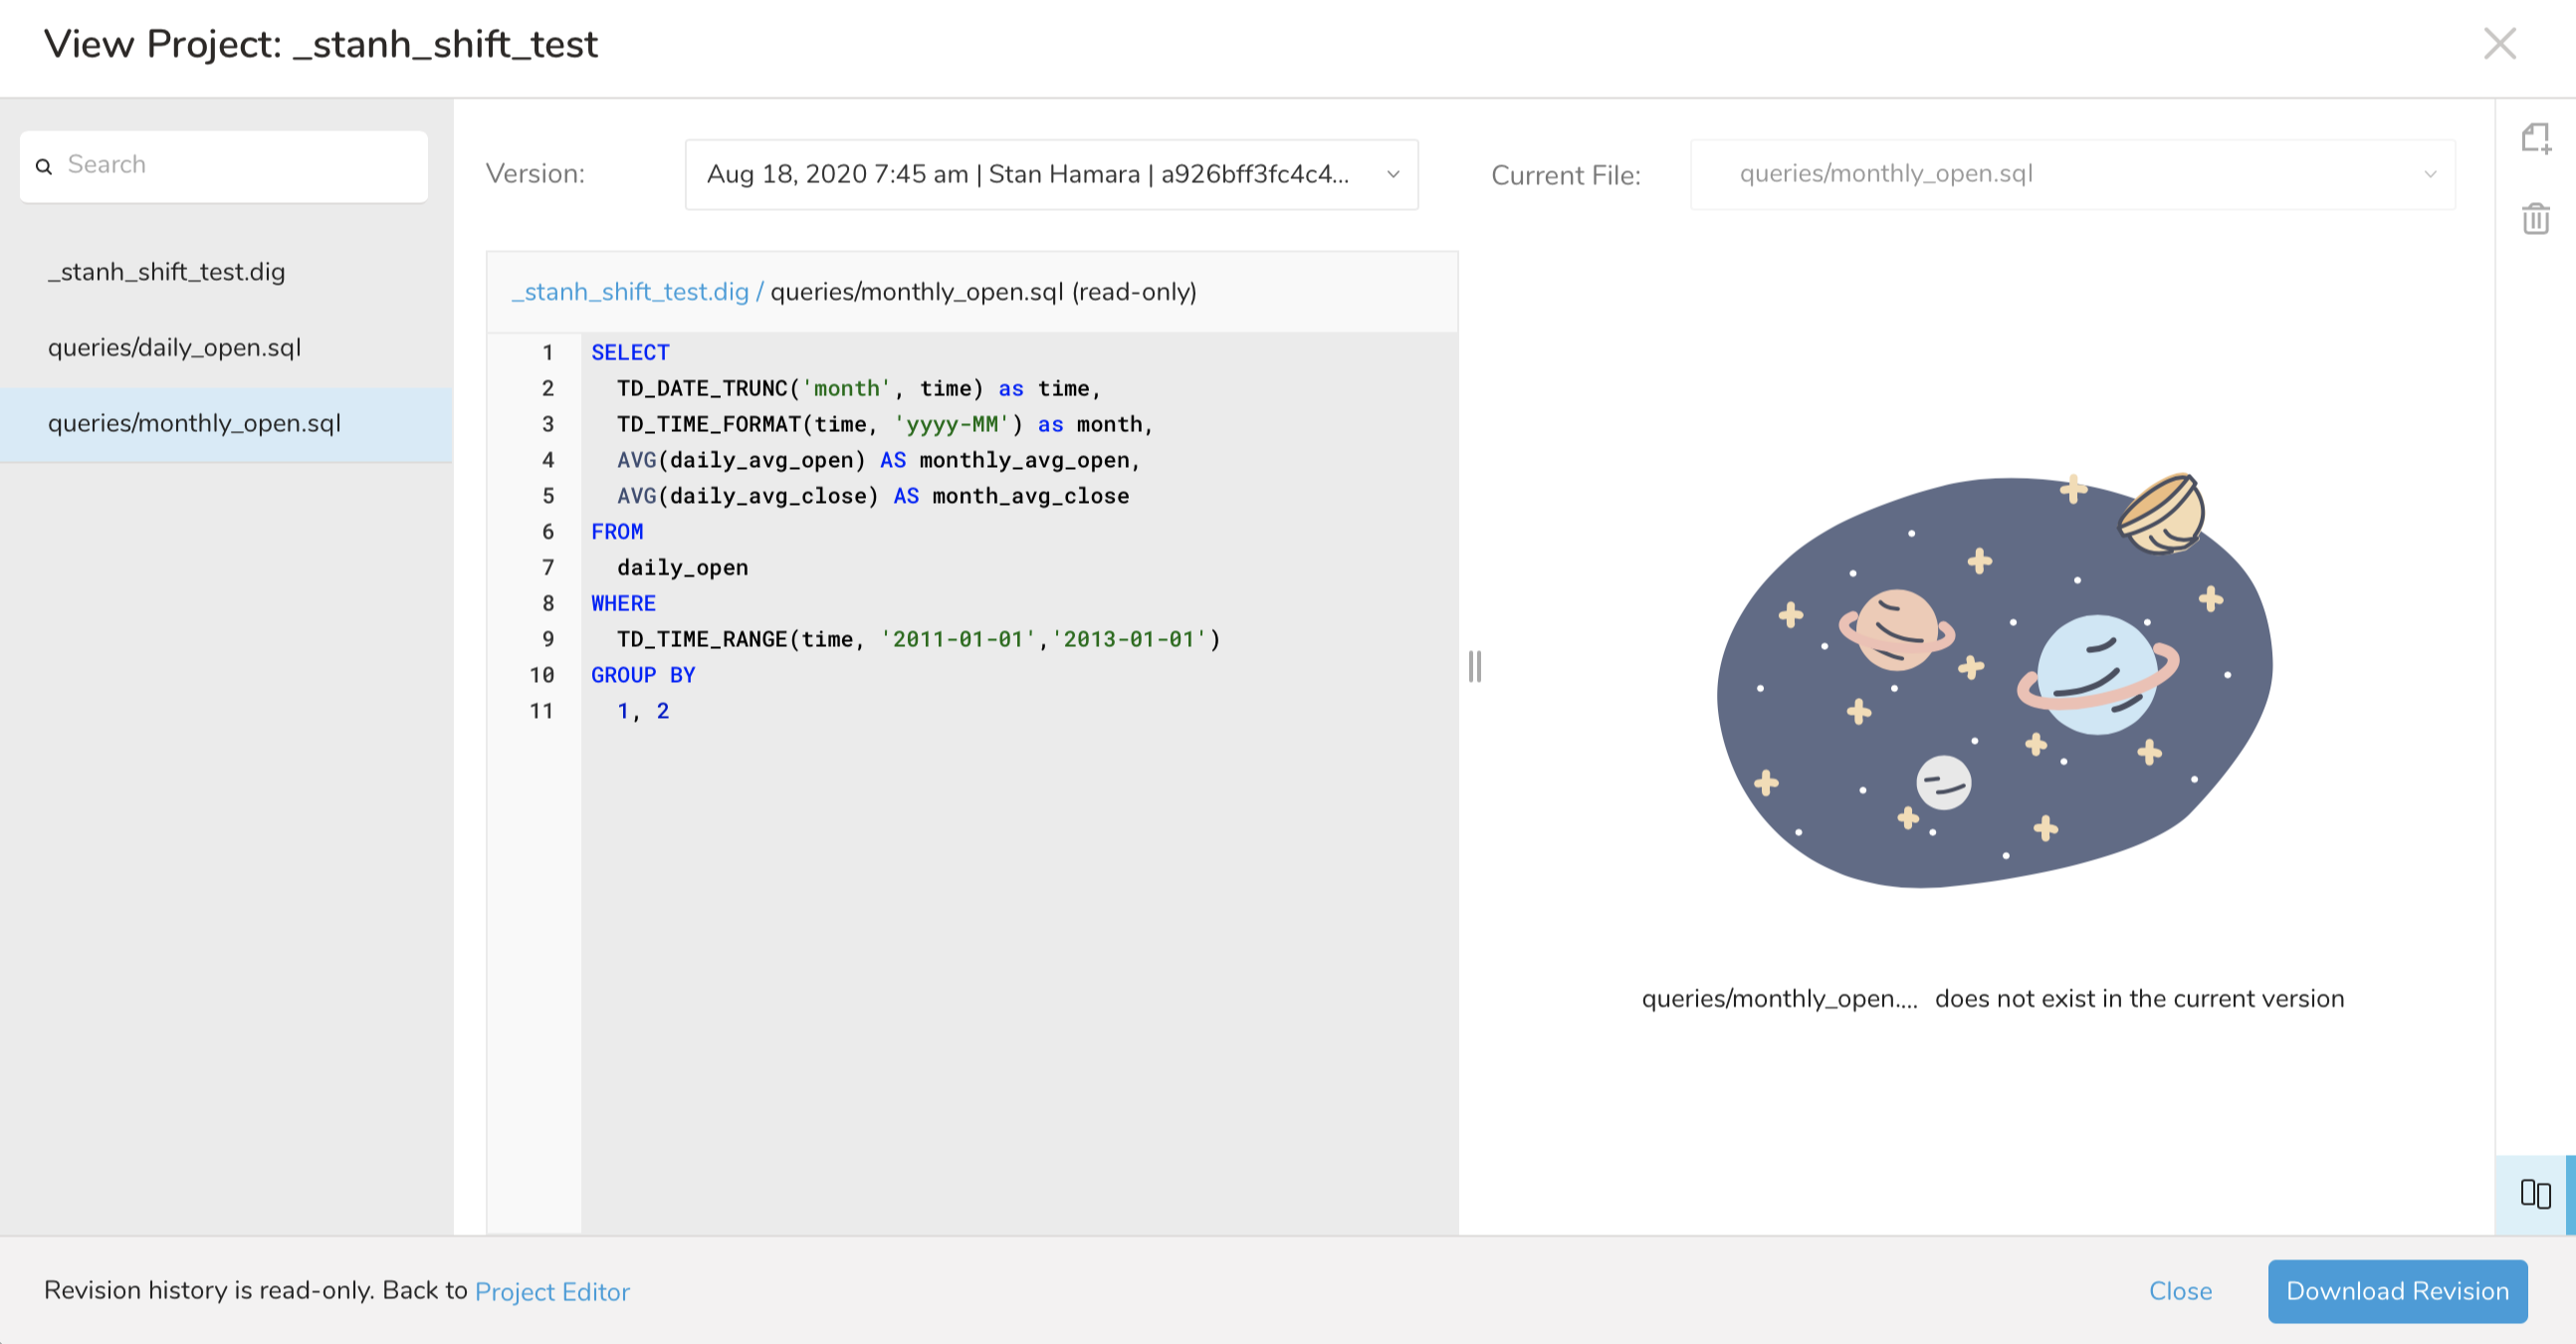Click the planets illustration image
The width and height of the screenshot is (2576, 1344).
click(1994, 680)
